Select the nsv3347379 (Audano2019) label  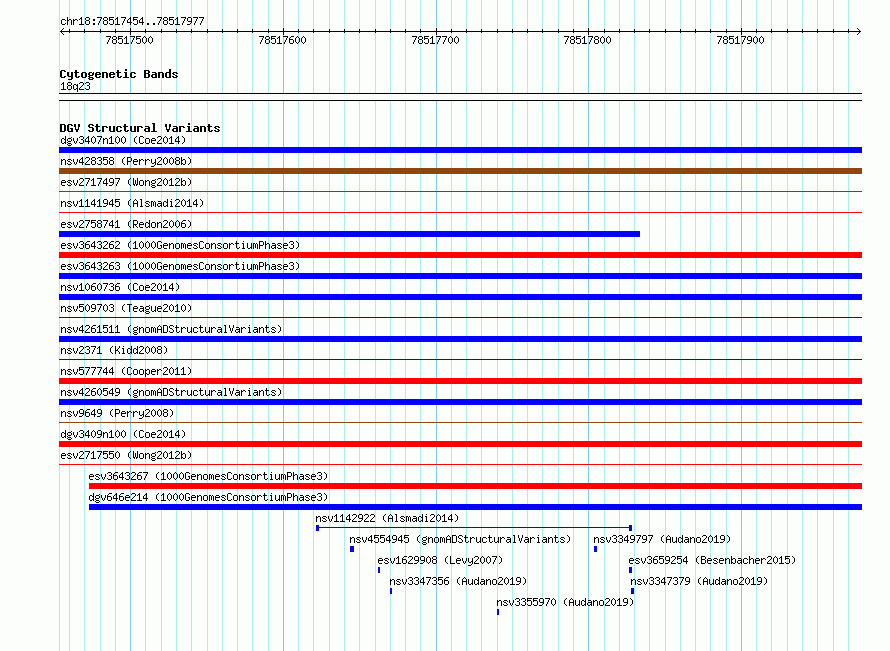click(699, 581)
